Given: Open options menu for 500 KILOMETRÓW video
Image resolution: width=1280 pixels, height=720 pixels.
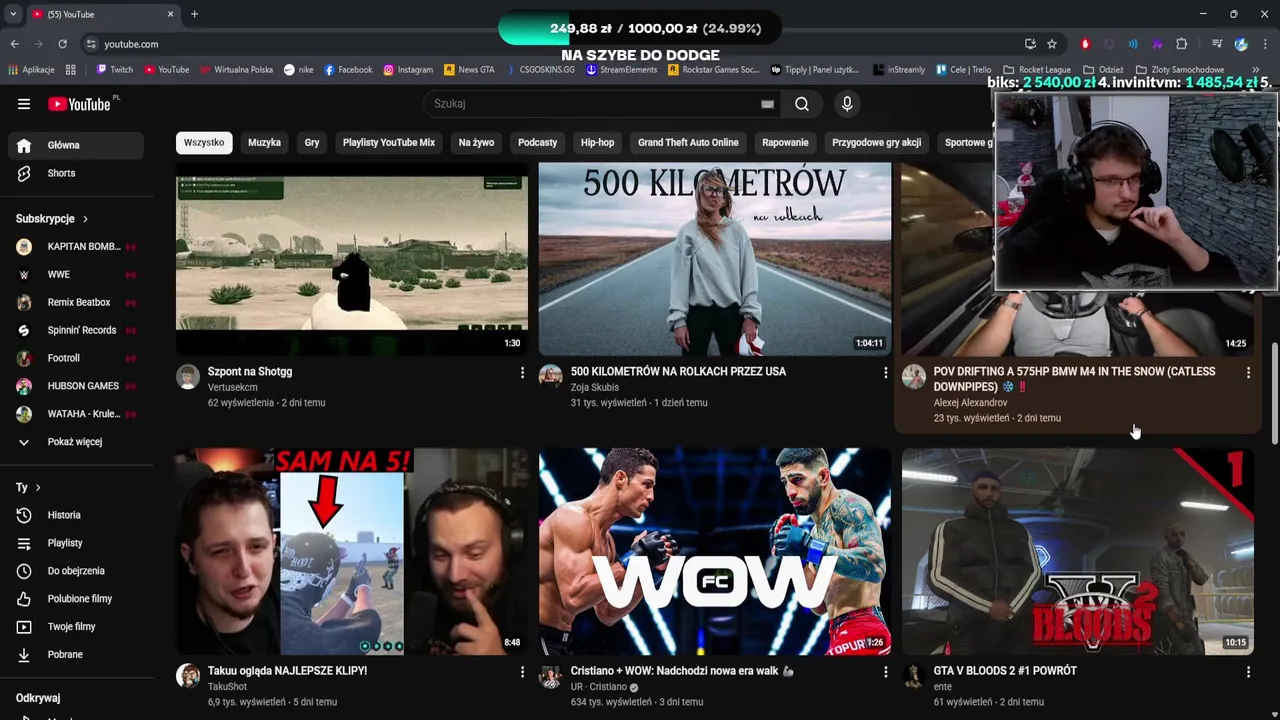Looking at the screenshot, I should coord(885,372).
